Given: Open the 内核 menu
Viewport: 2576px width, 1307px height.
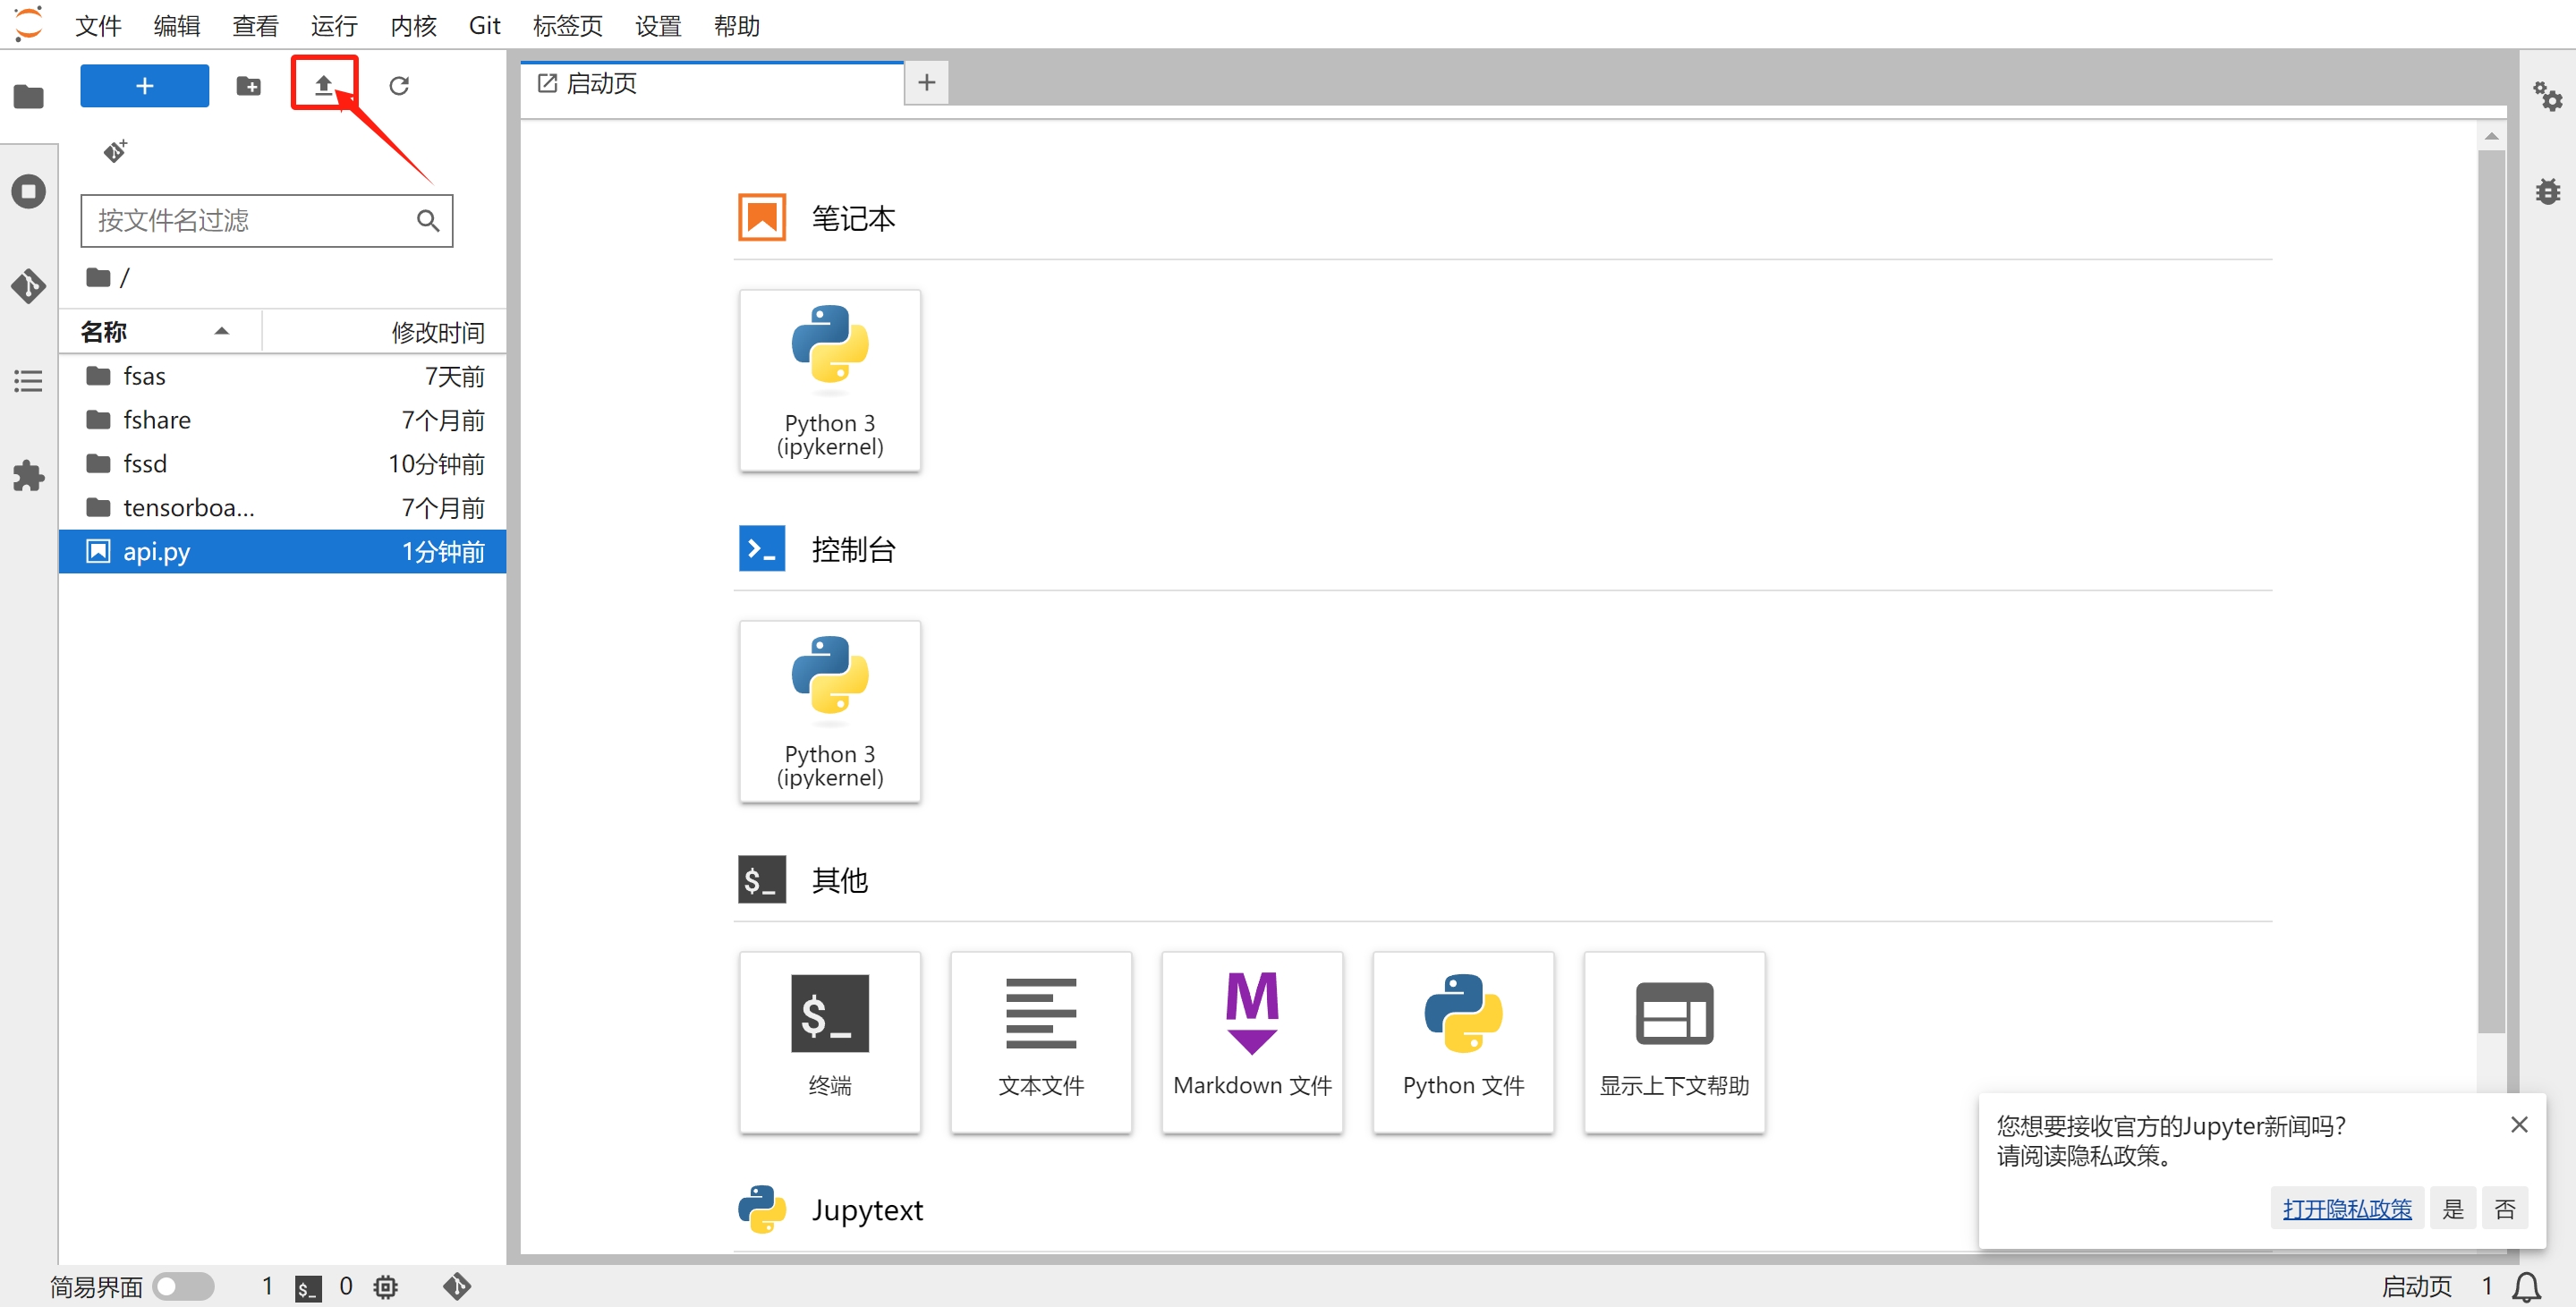Looking at the screenshot, I should pyautogui.click(x=413, y=25).
